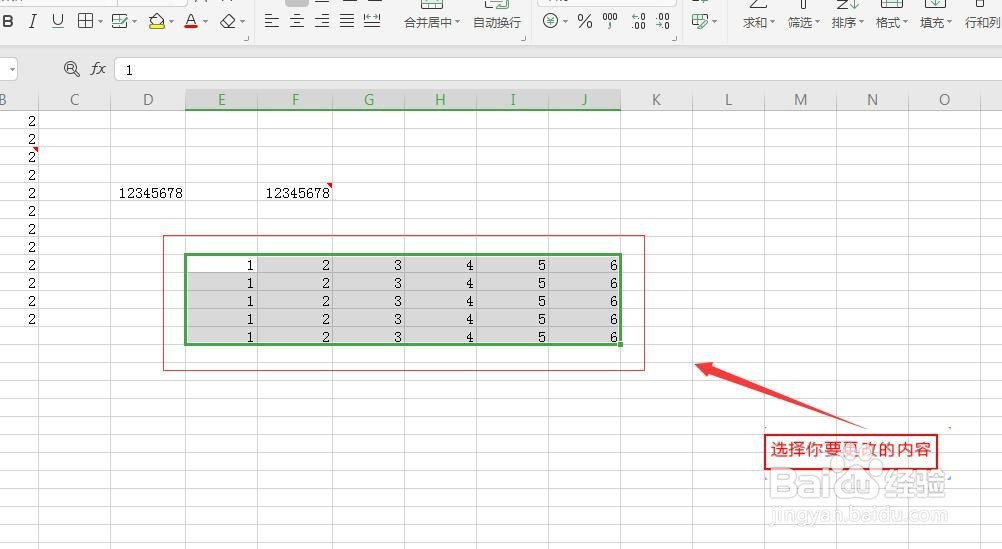The image size is (1002, 549).
Task: Open 排序 dropdown arrow
Action: click(x=861, y=22)
